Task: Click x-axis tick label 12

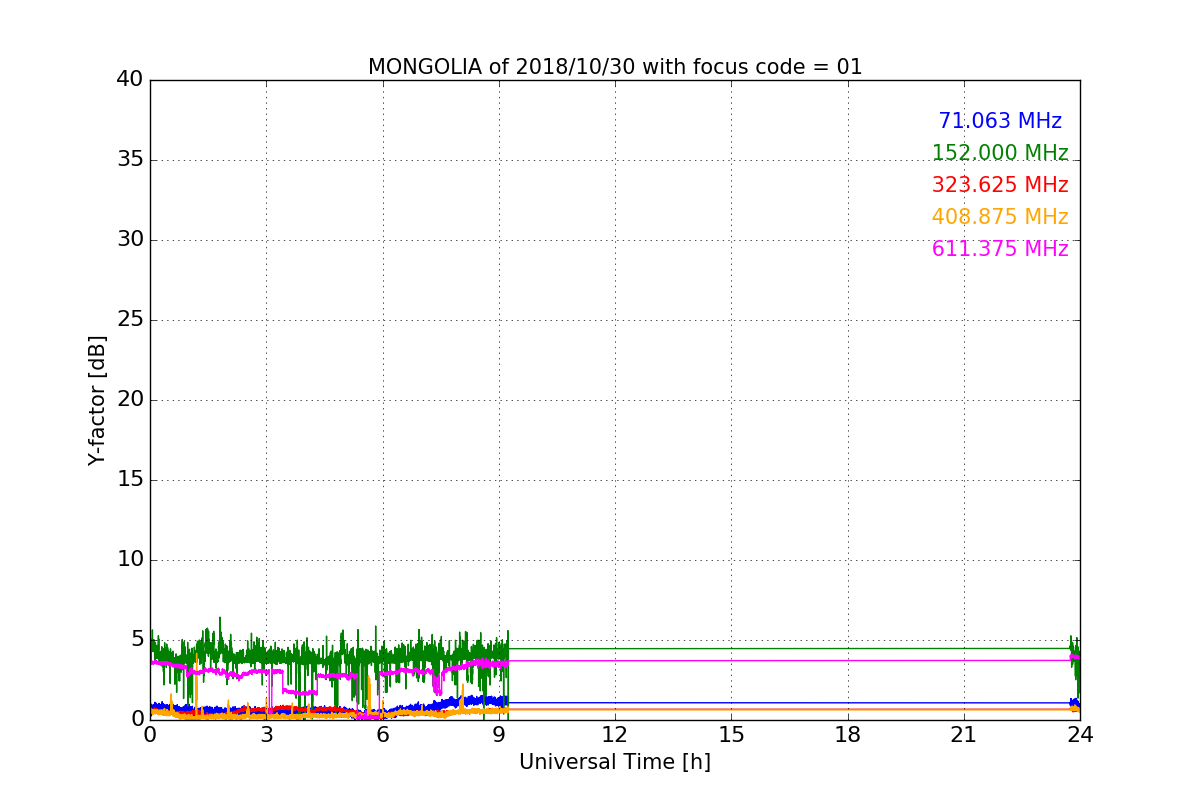Action: 615,734
